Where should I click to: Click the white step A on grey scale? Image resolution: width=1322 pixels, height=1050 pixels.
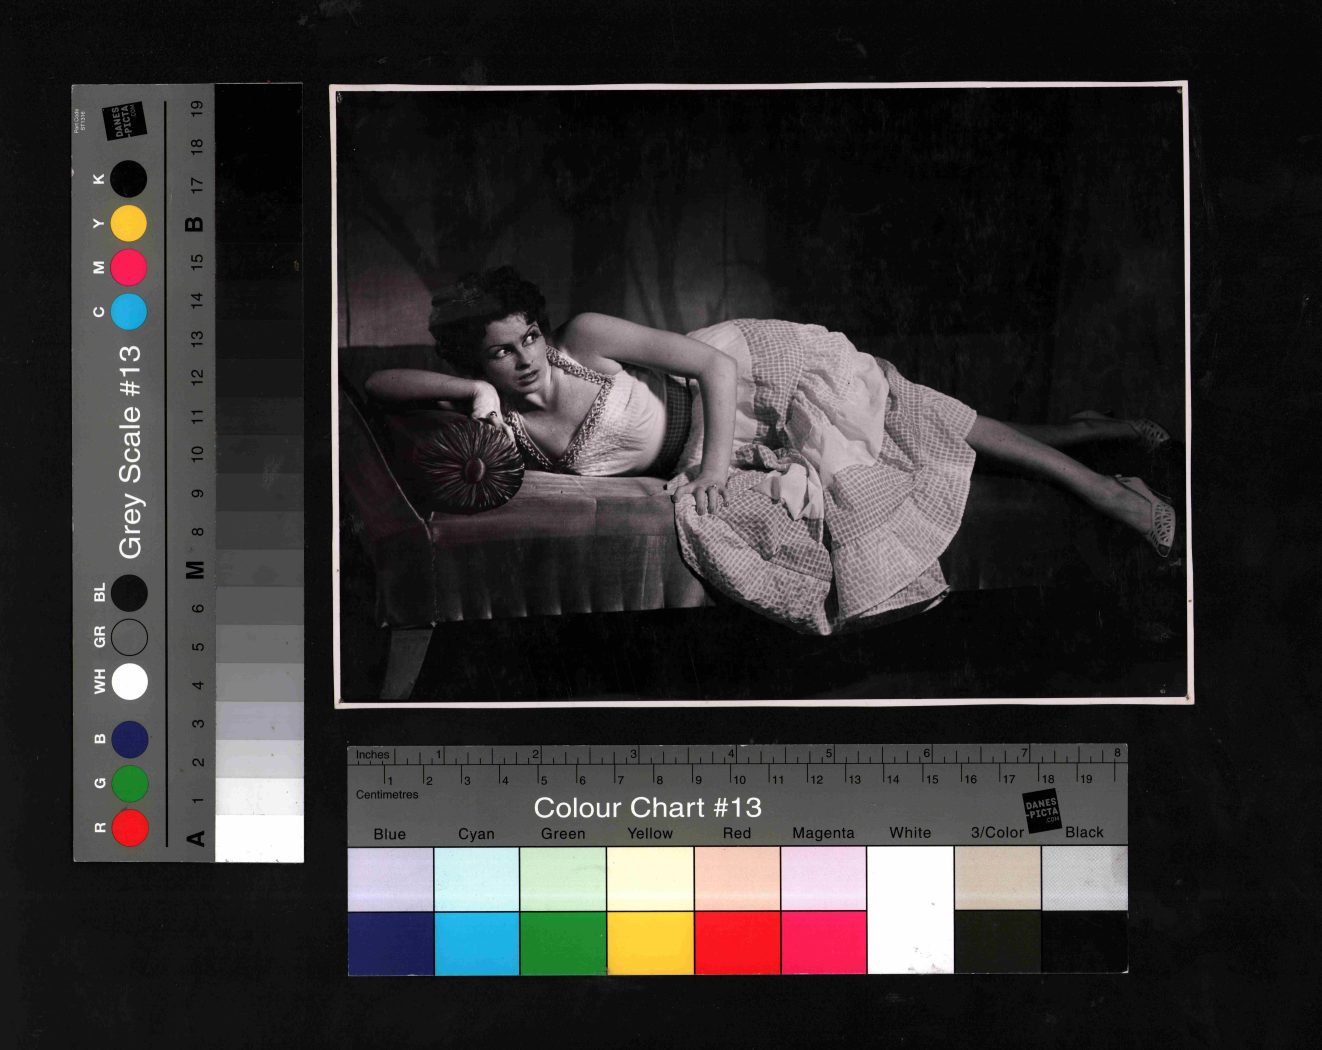pyautogui.click(x=259, y=838)
